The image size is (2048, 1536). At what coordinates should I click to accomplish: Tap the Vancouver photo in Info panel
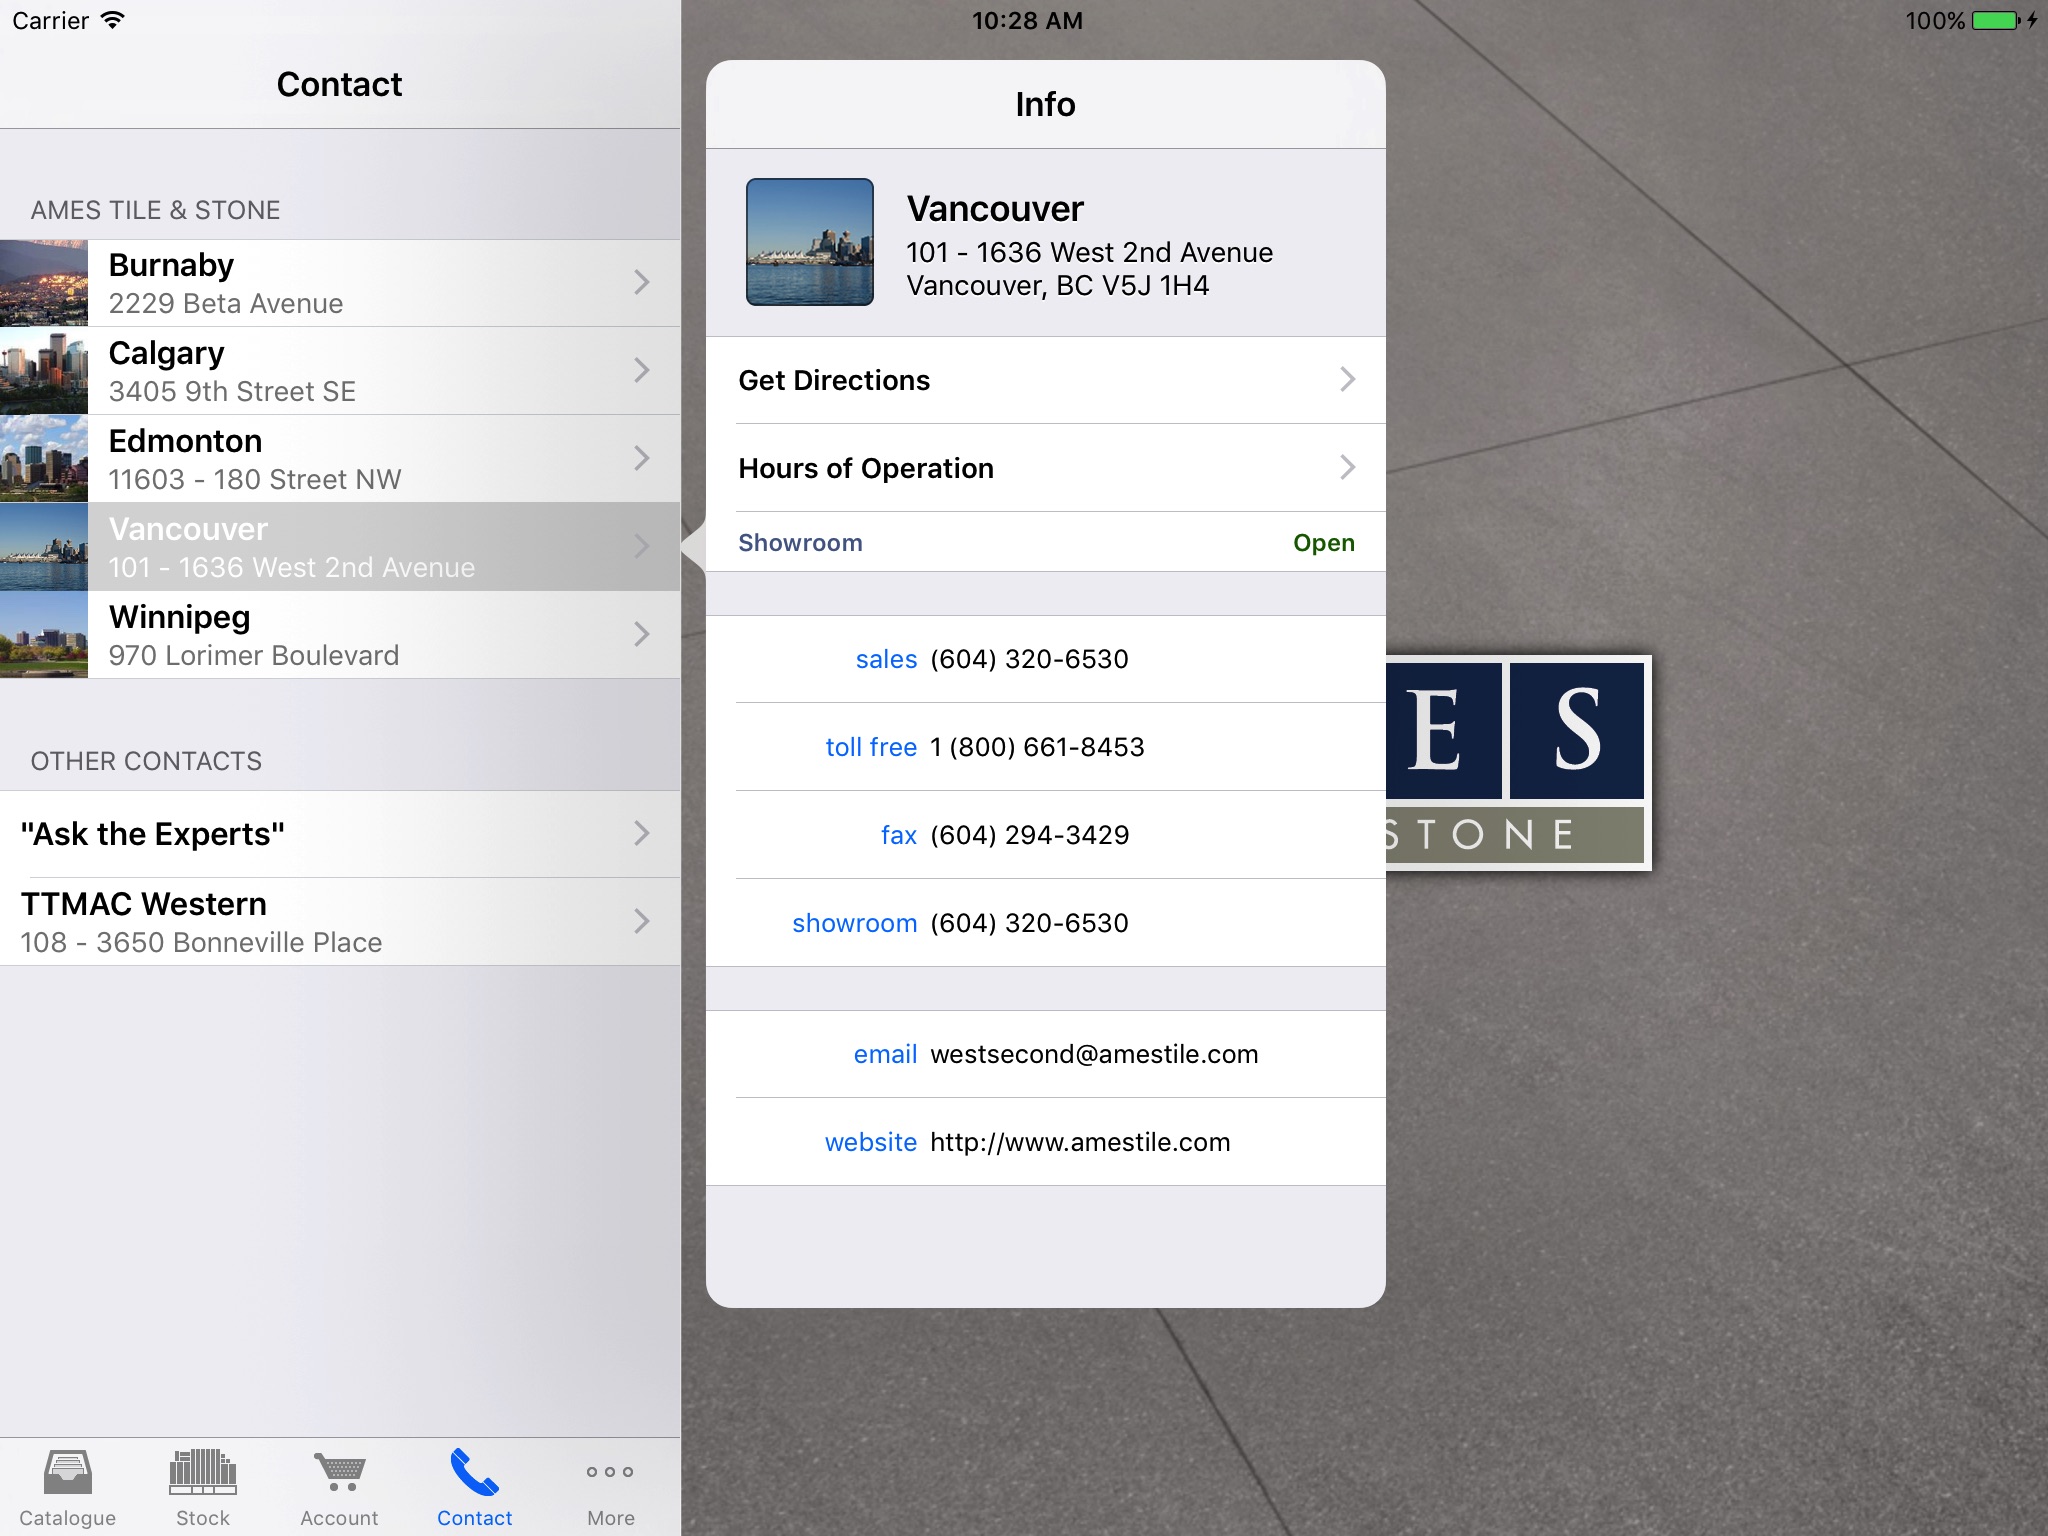810,242
